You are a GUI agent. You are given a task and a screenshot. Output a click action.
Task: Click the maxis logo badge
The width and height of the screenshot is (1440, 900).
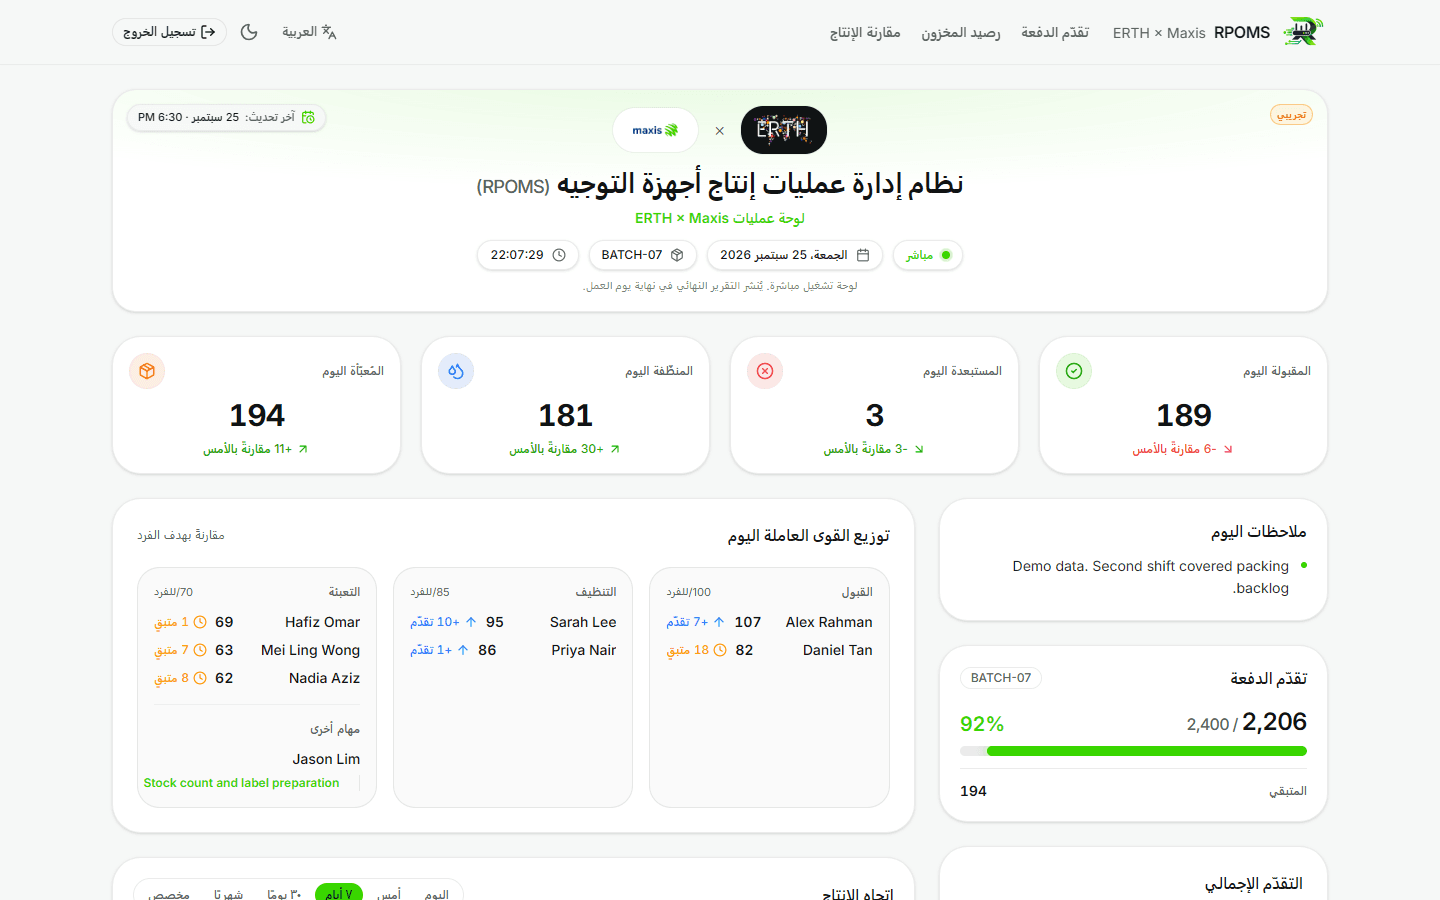click(x=655, y=130)
